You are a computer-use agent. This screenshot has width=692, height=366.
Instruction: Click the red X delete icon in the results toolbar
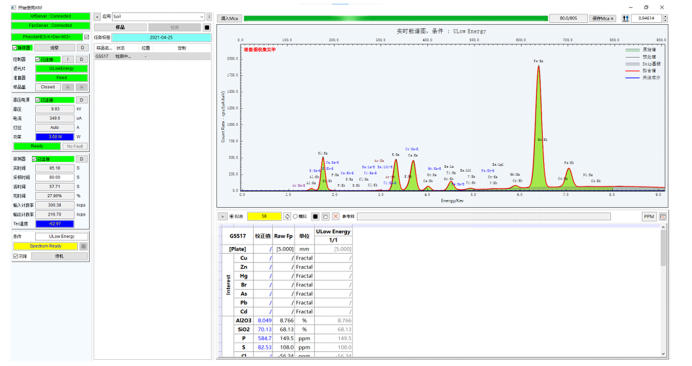(x=336, y=216)
